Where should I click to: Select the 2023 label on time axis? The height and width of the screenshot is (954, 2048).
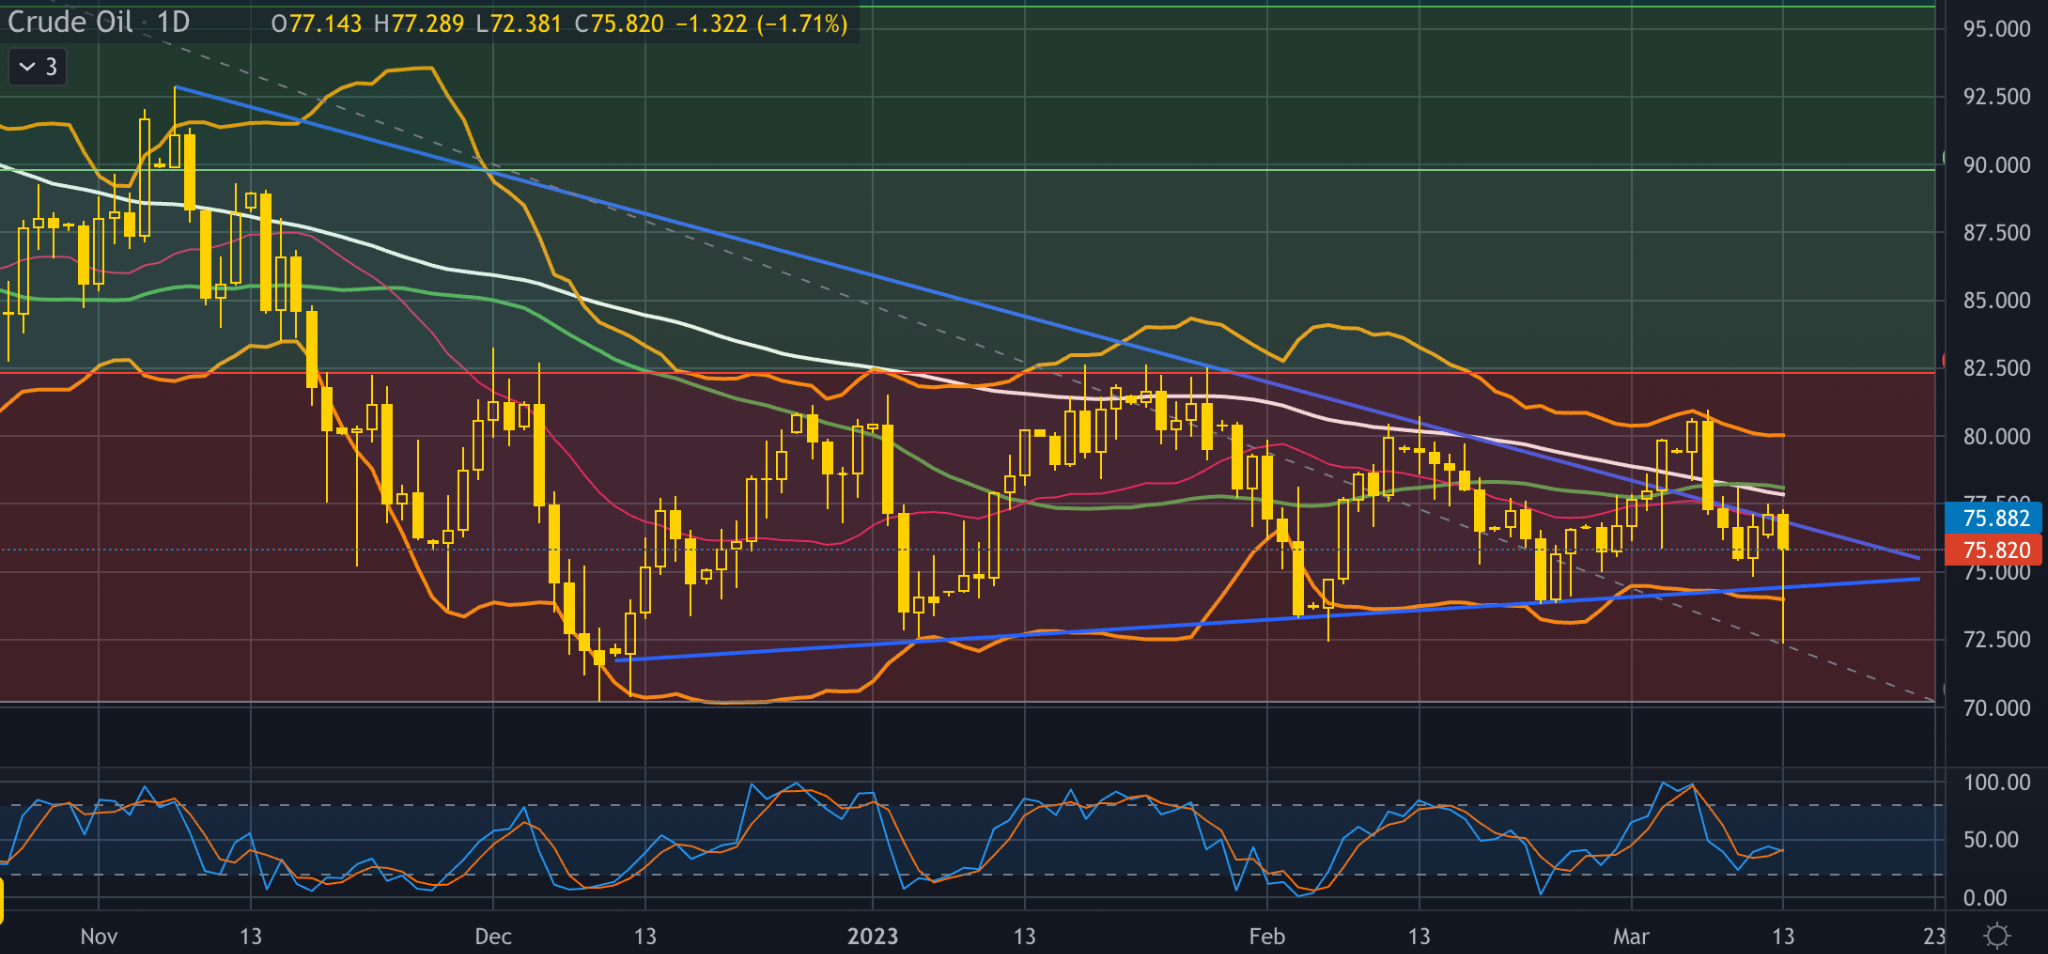click(872, 936)
